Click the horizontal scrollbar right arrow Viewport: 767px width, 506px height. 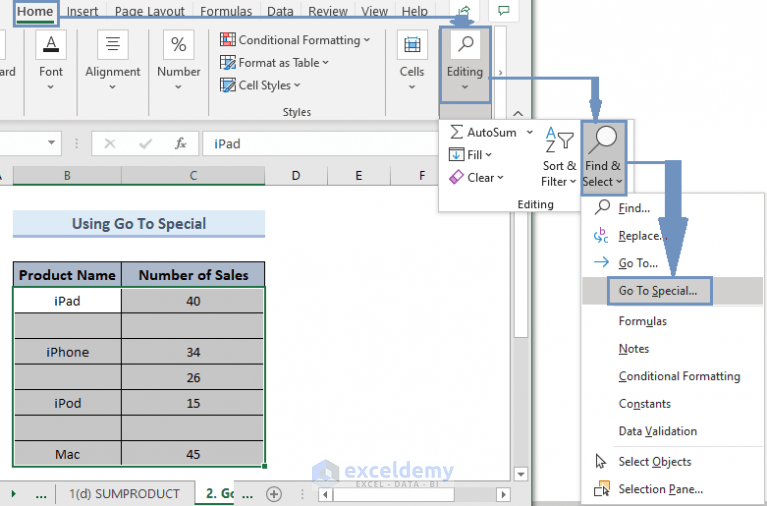pos(503,494)
